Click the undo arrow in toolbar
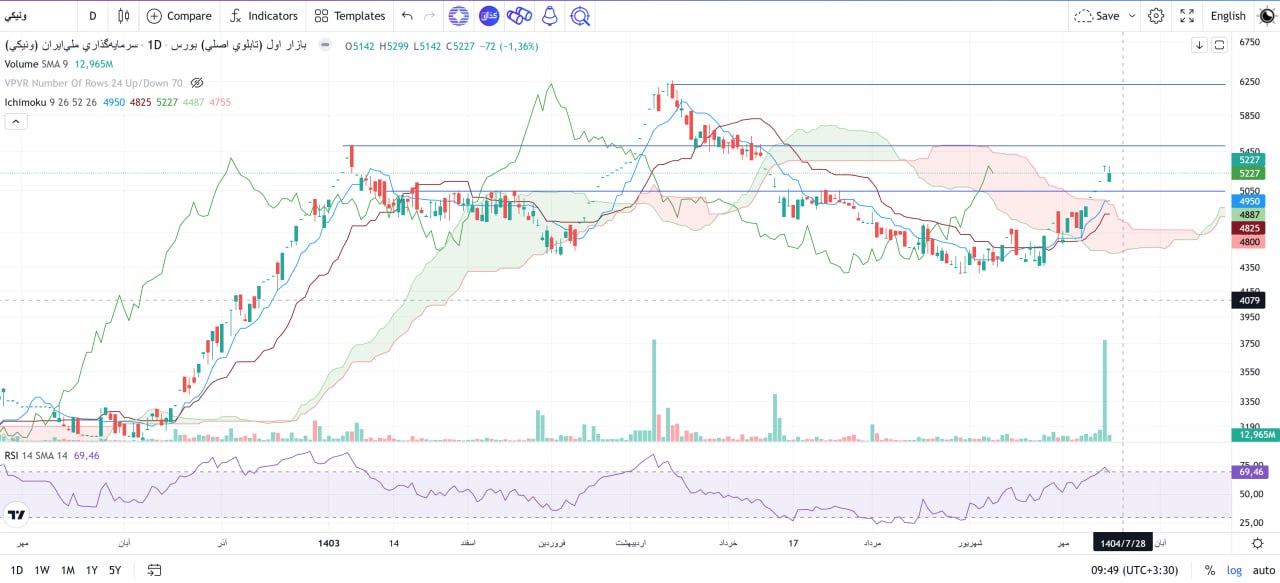 click(x=406, y=16)
